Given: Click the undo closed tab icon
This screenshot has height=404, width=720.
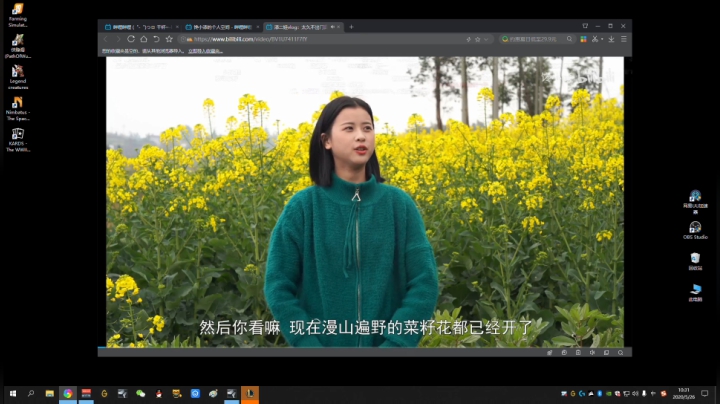Looking at the screenshot, I should tap(157, 39).
